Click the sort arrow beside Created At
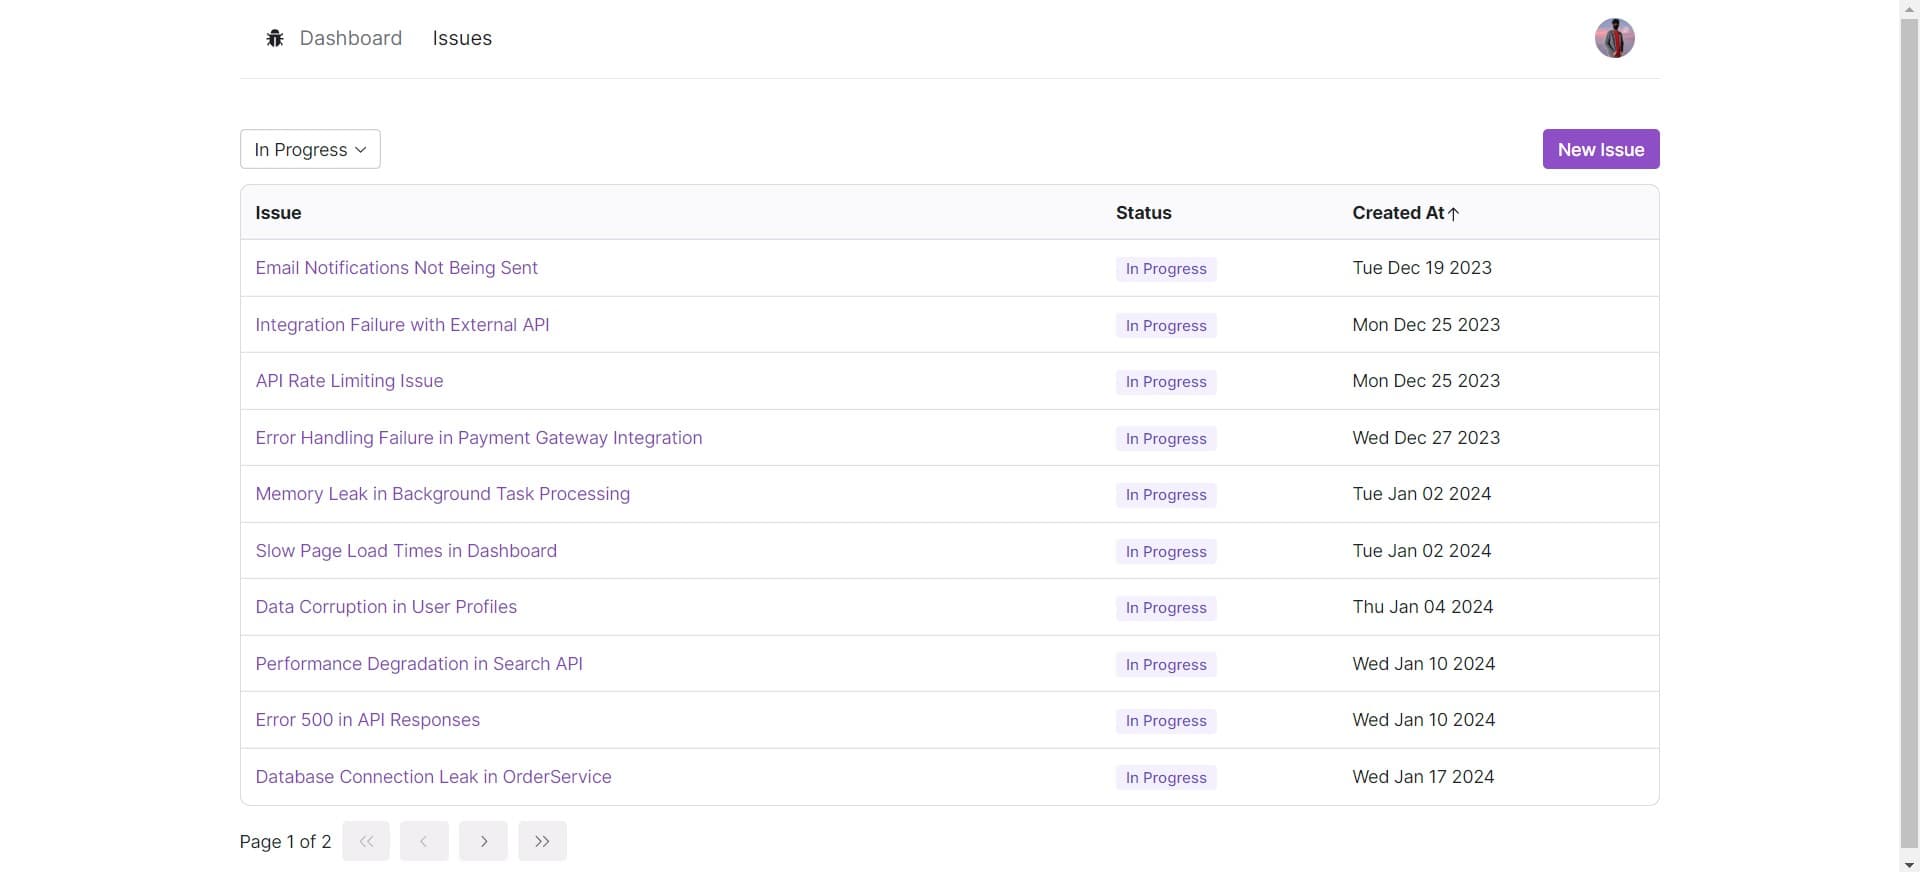 point(1454,213)
